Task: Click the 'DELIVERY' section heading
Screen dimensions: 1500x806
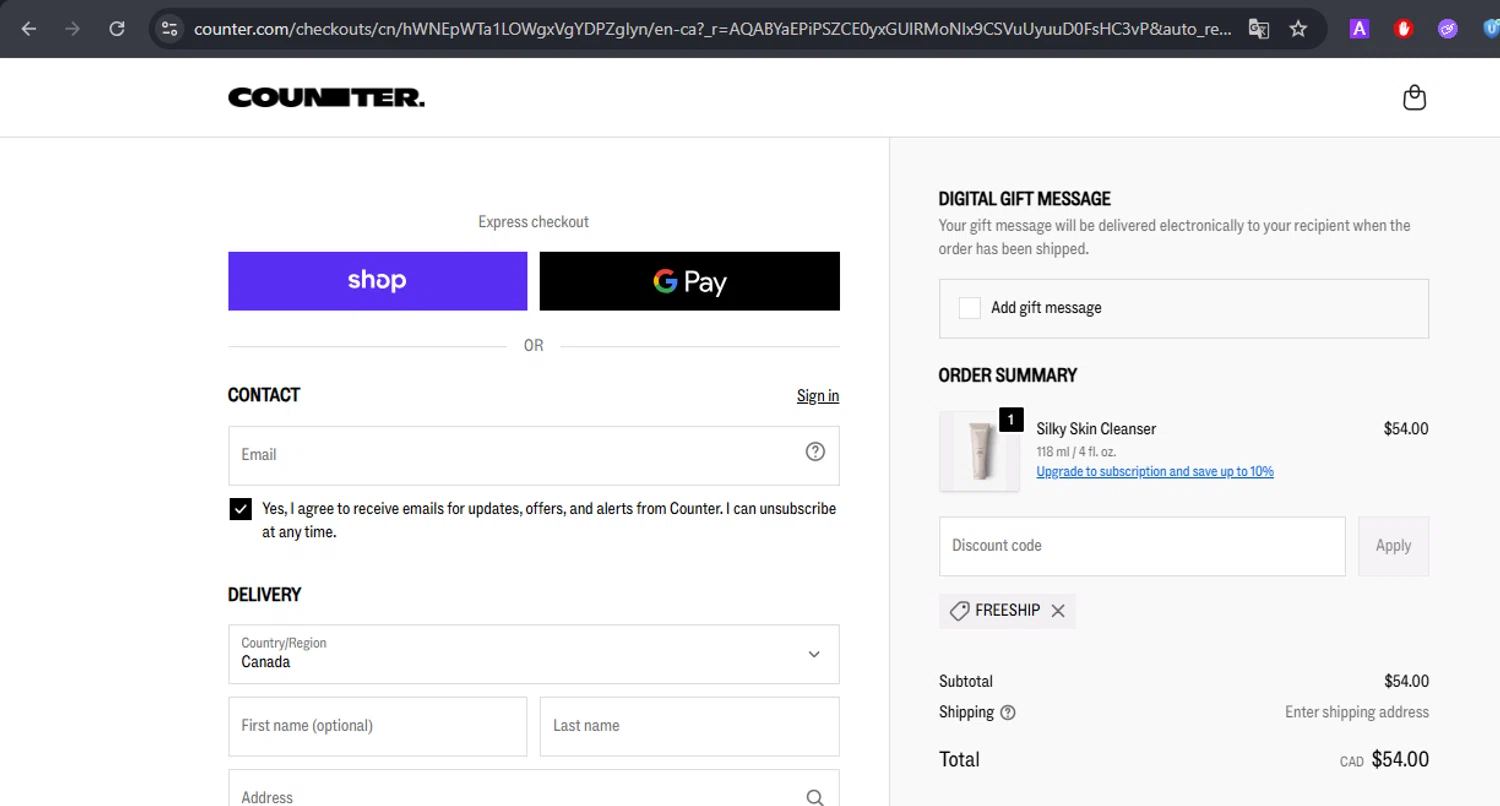Action: tap(265, 595)
